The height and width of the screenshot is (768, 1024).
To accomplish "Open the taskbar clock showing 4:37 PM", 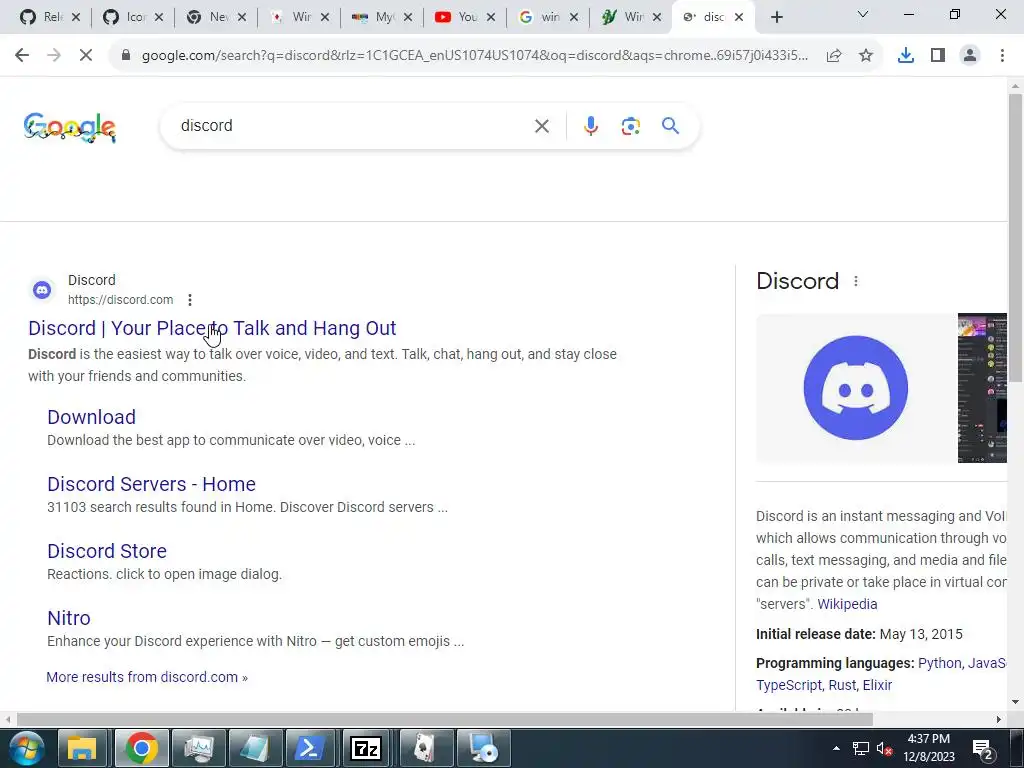I will [929, 748].
